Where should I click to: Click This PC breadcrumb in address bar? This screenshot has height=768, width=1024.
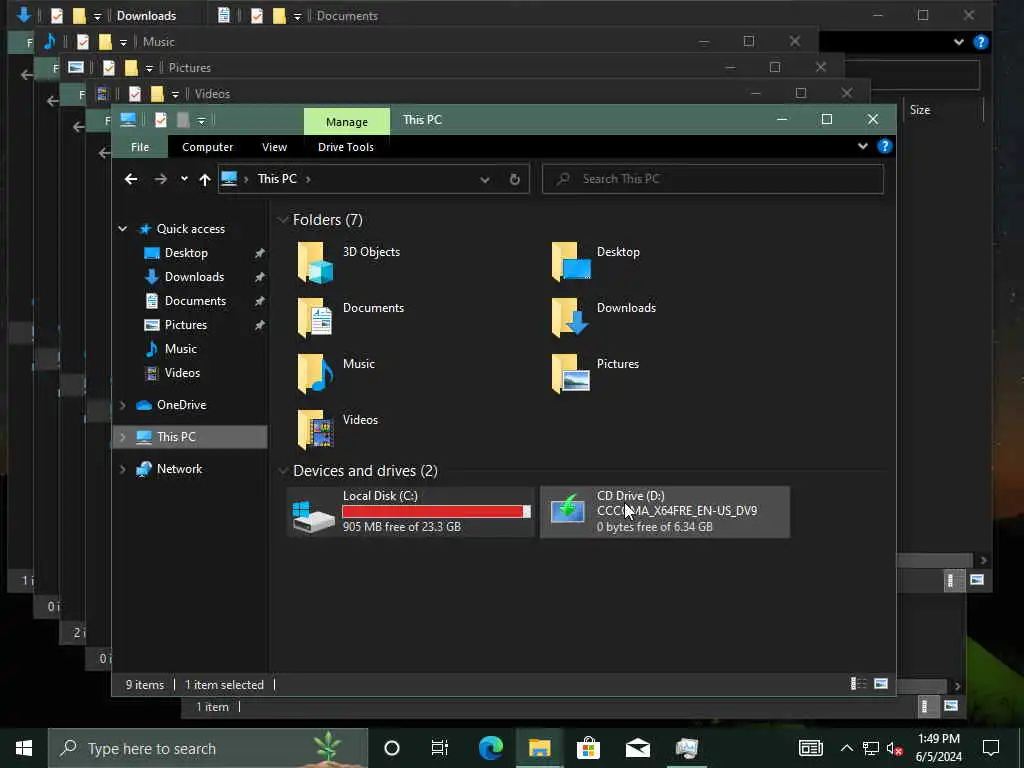pos(277,179)
